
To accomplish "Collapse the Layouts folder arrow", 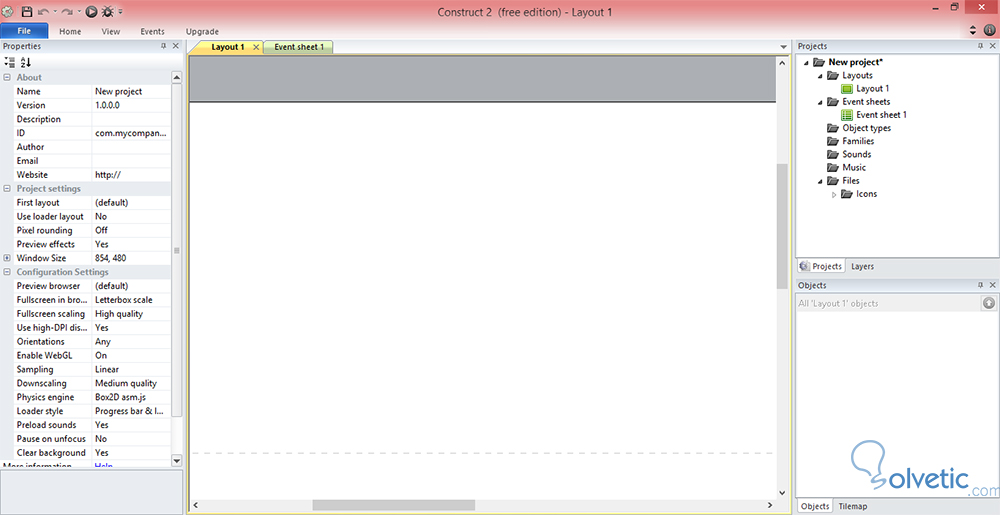I will coord(821,76).
